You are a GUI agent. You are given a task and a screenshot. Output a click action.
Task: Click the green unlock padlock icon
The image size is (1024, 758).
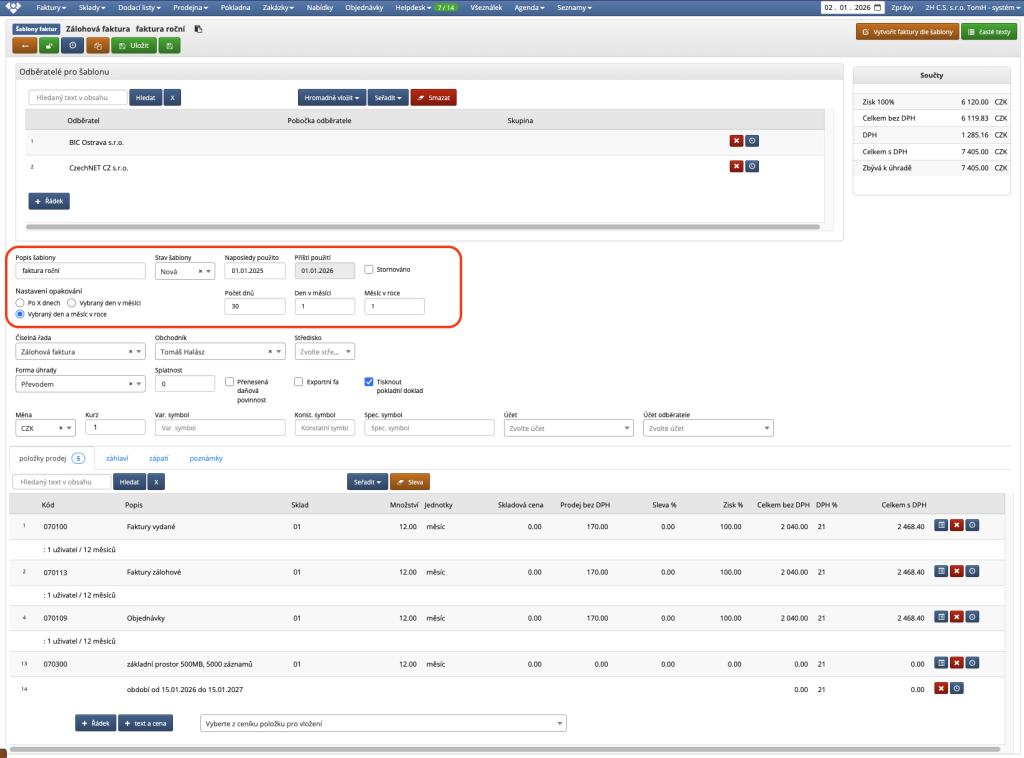click(48, 46)
